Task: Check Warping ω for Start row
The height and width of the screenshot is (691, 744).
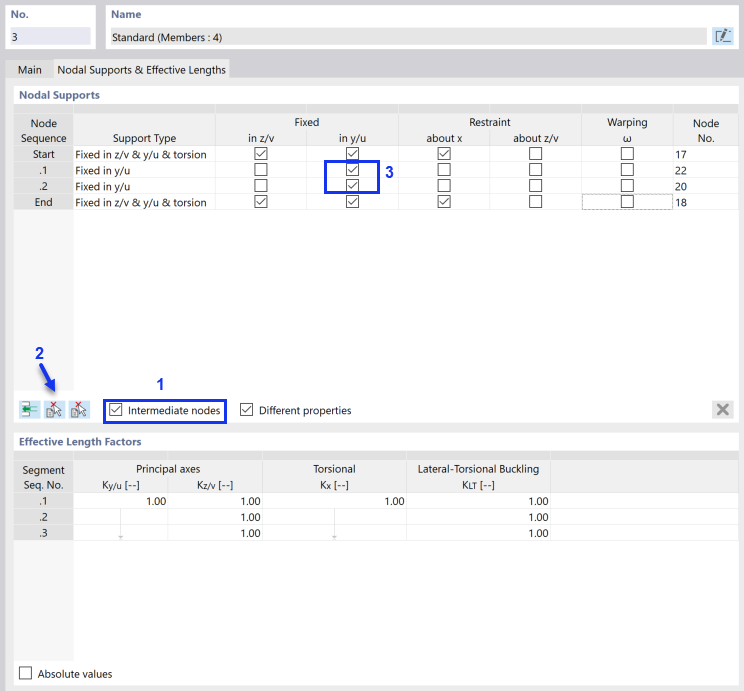Action: 627,154
